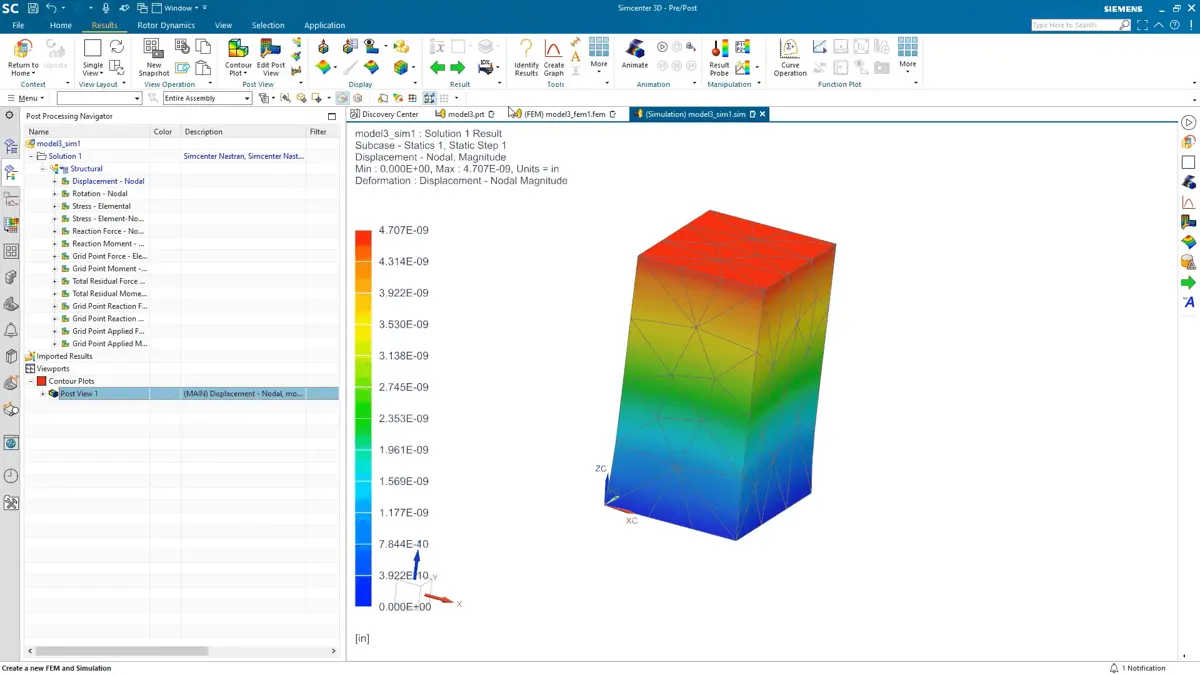Image resolution: width=1200 pixels, height=675 pixels.
Task: Select the Viewports tree item
Action: (x=52, y=369)
